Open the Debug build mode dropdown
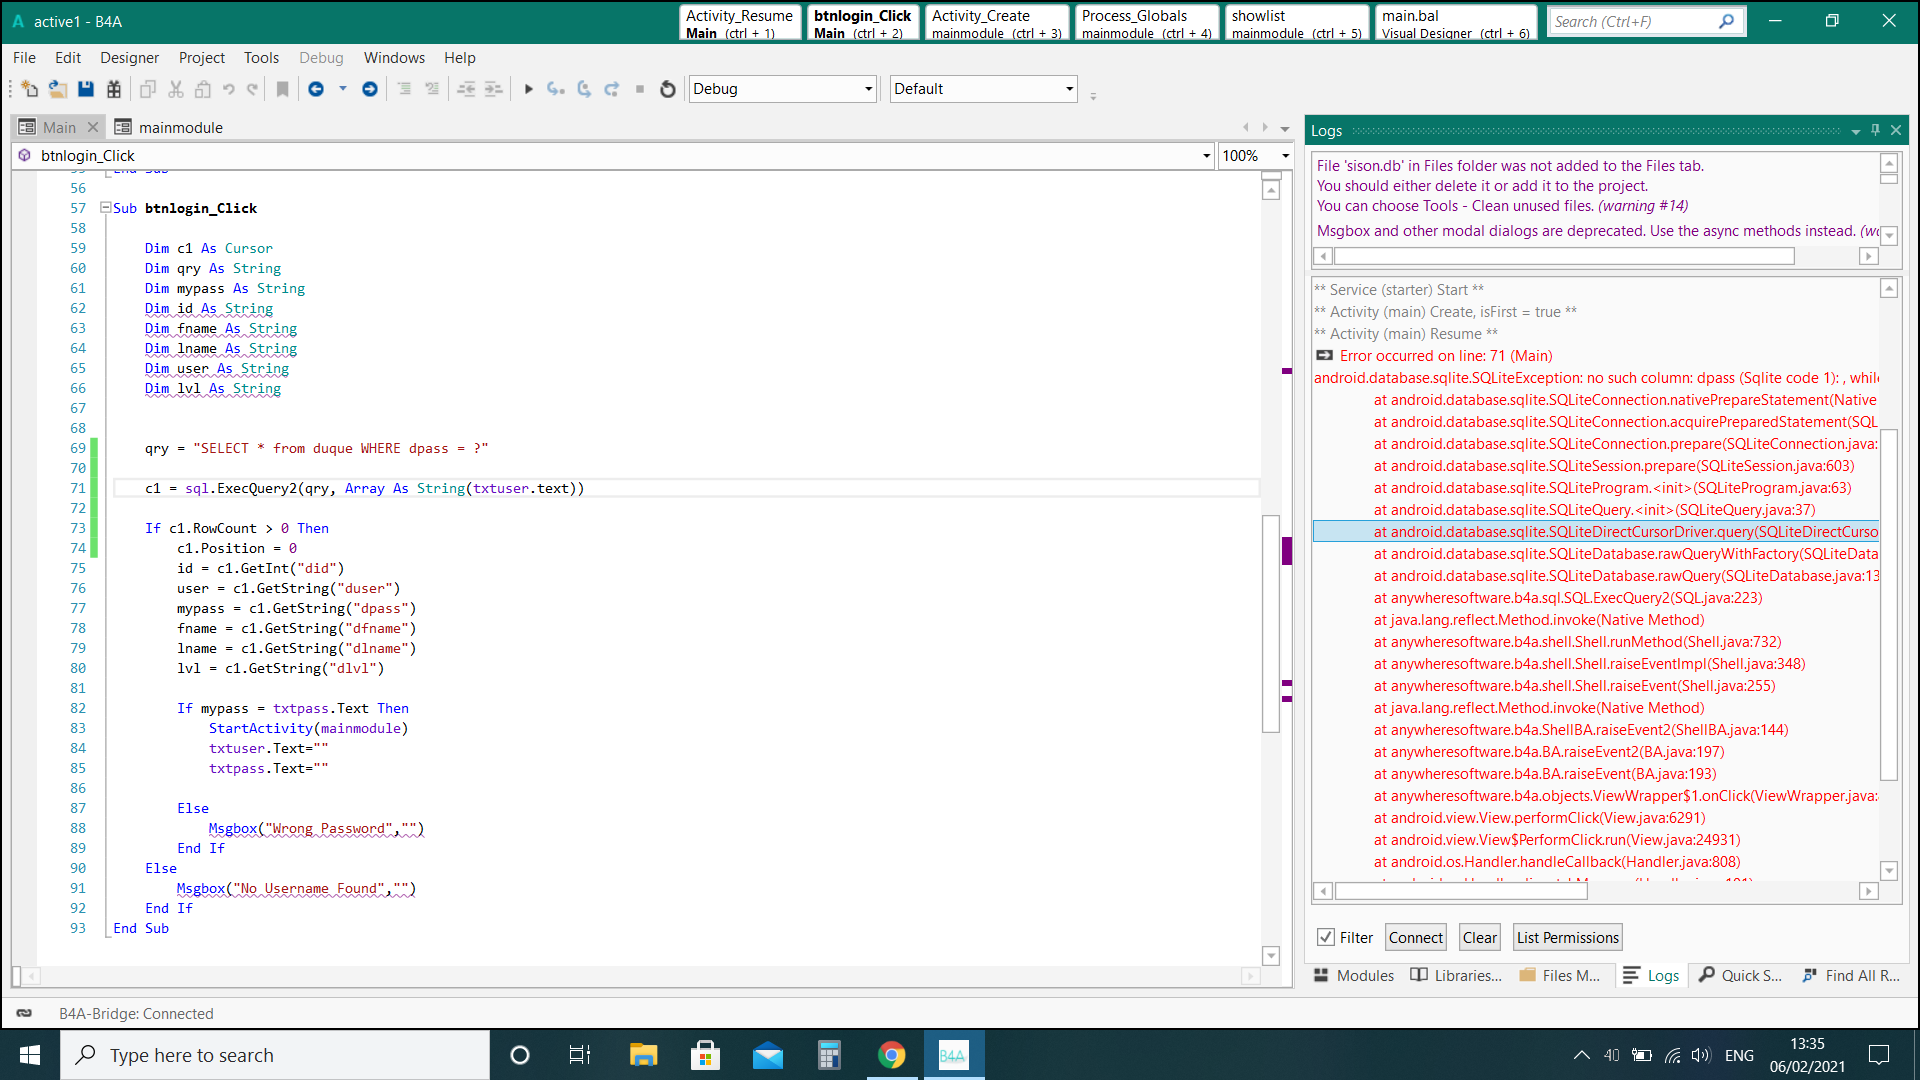Image resolution: width=1920 pixels, height=1080 pixels. click(x=868, y=89)
